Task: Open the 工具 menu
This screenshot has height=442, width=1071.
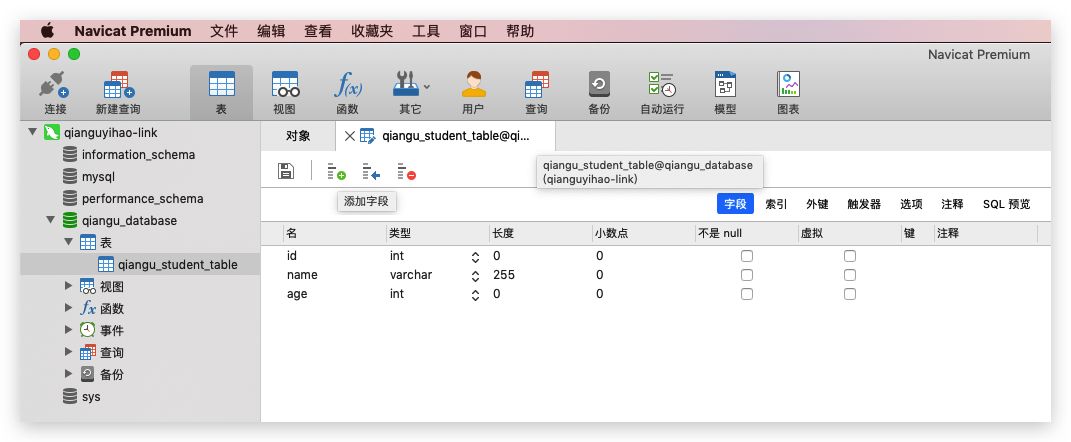Action: (426, 31)
